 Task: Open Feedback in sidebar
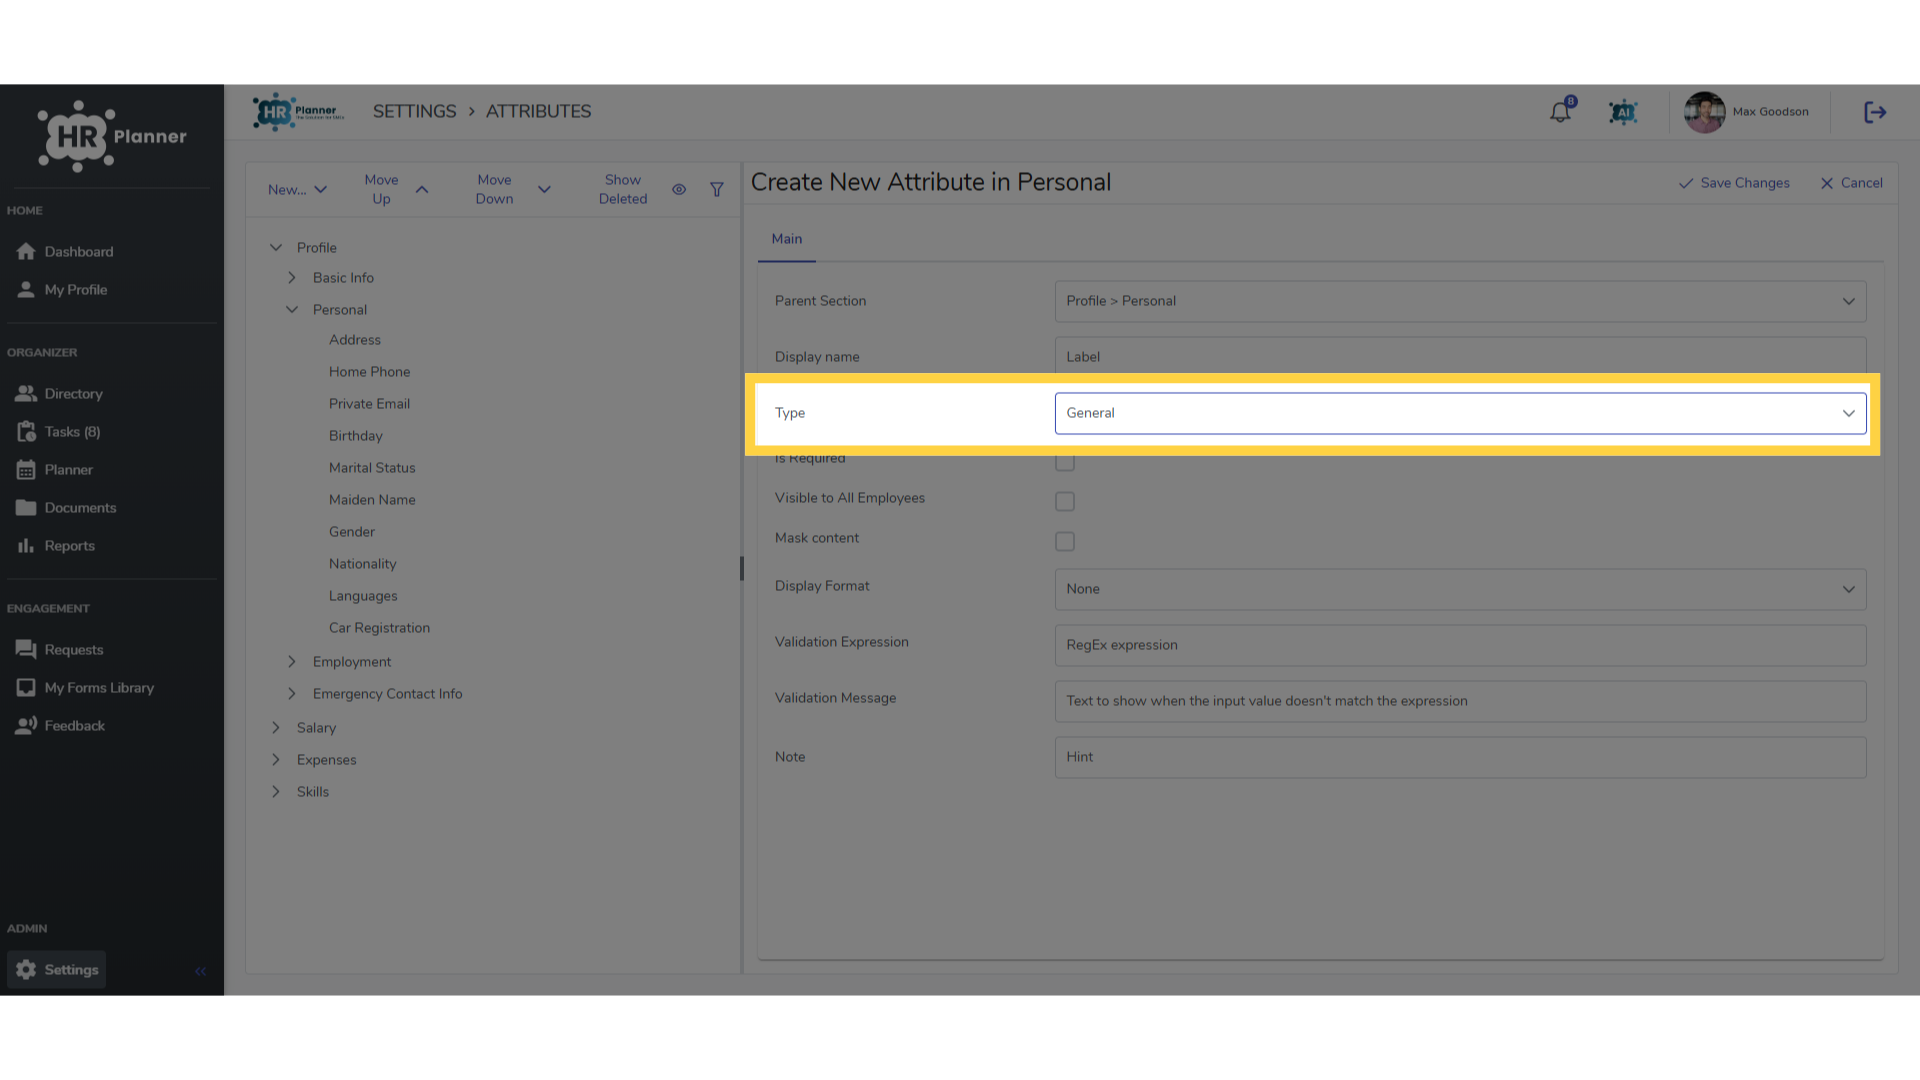pyautogui.click(x=61, y=725)
